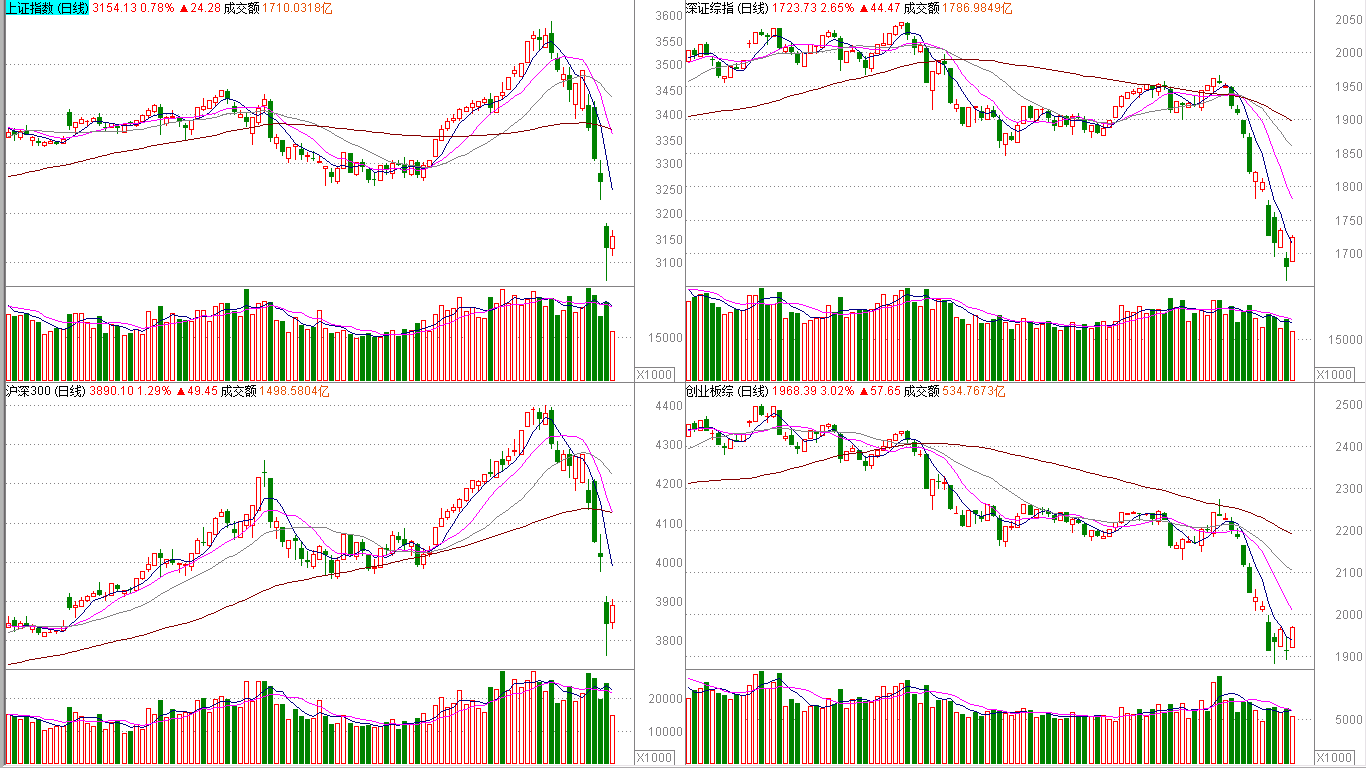
Task: Click the ▲57.65 change in 创业板综 header
Action: pyautogui.click(x=878, y=391)
